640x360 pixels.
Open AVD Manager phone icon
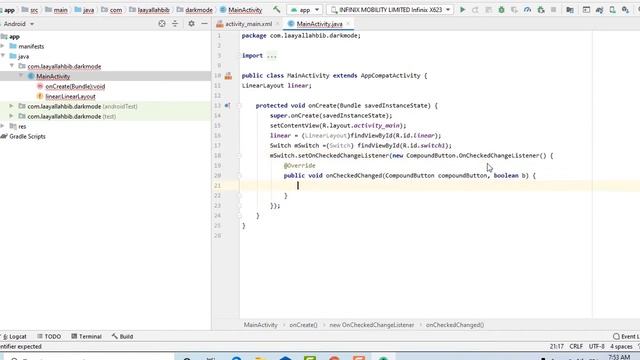coord(612,9)
